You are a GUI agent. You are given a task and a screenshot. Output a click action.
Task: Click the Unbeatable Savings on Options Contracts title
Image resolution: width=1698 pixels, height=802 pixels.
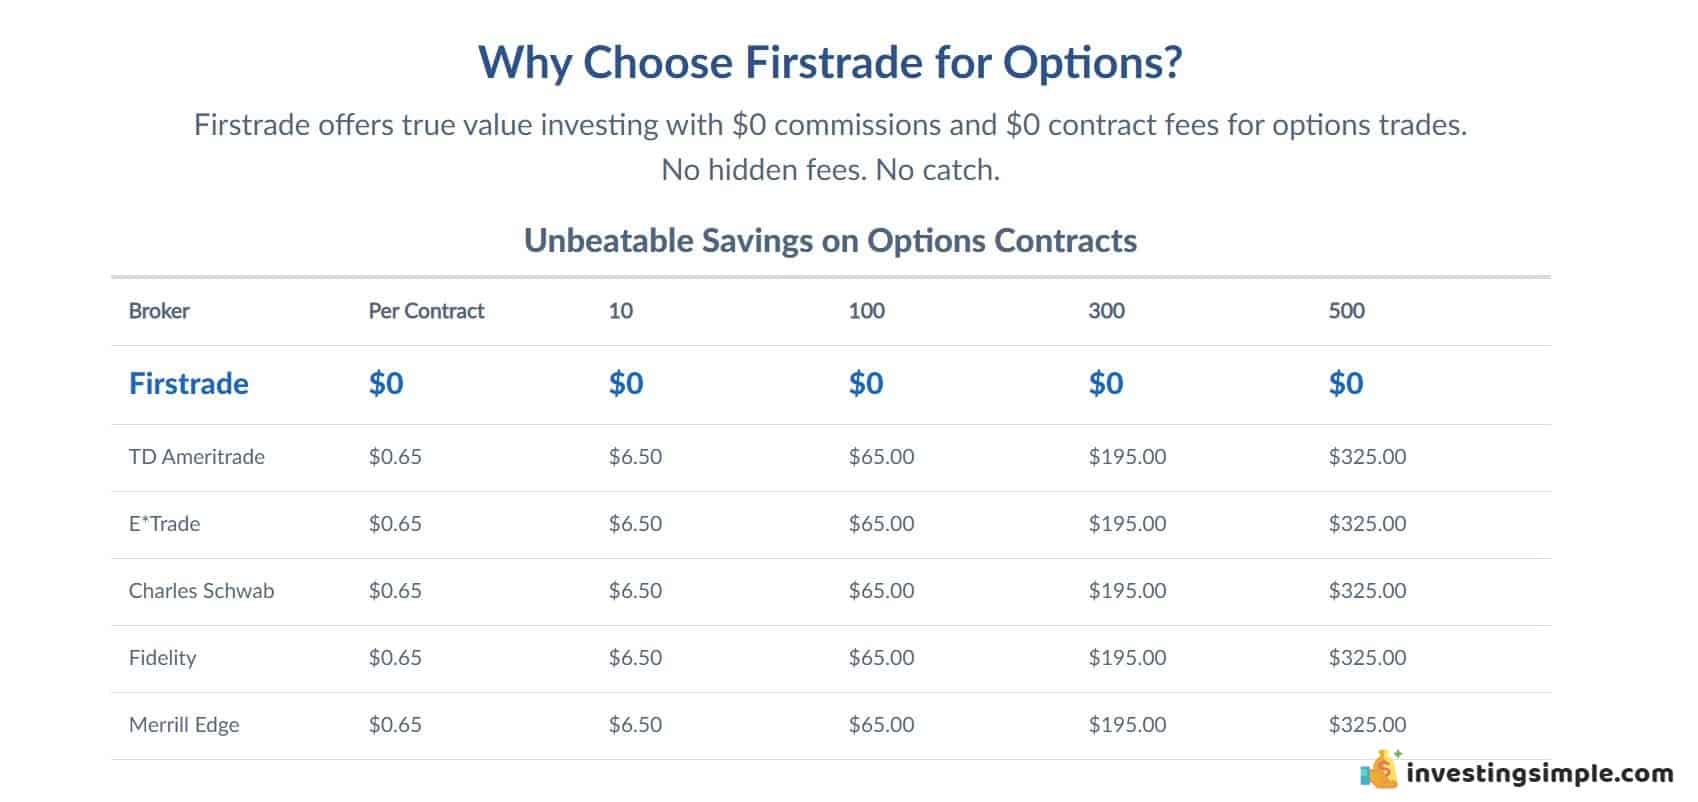pos(830,241)
